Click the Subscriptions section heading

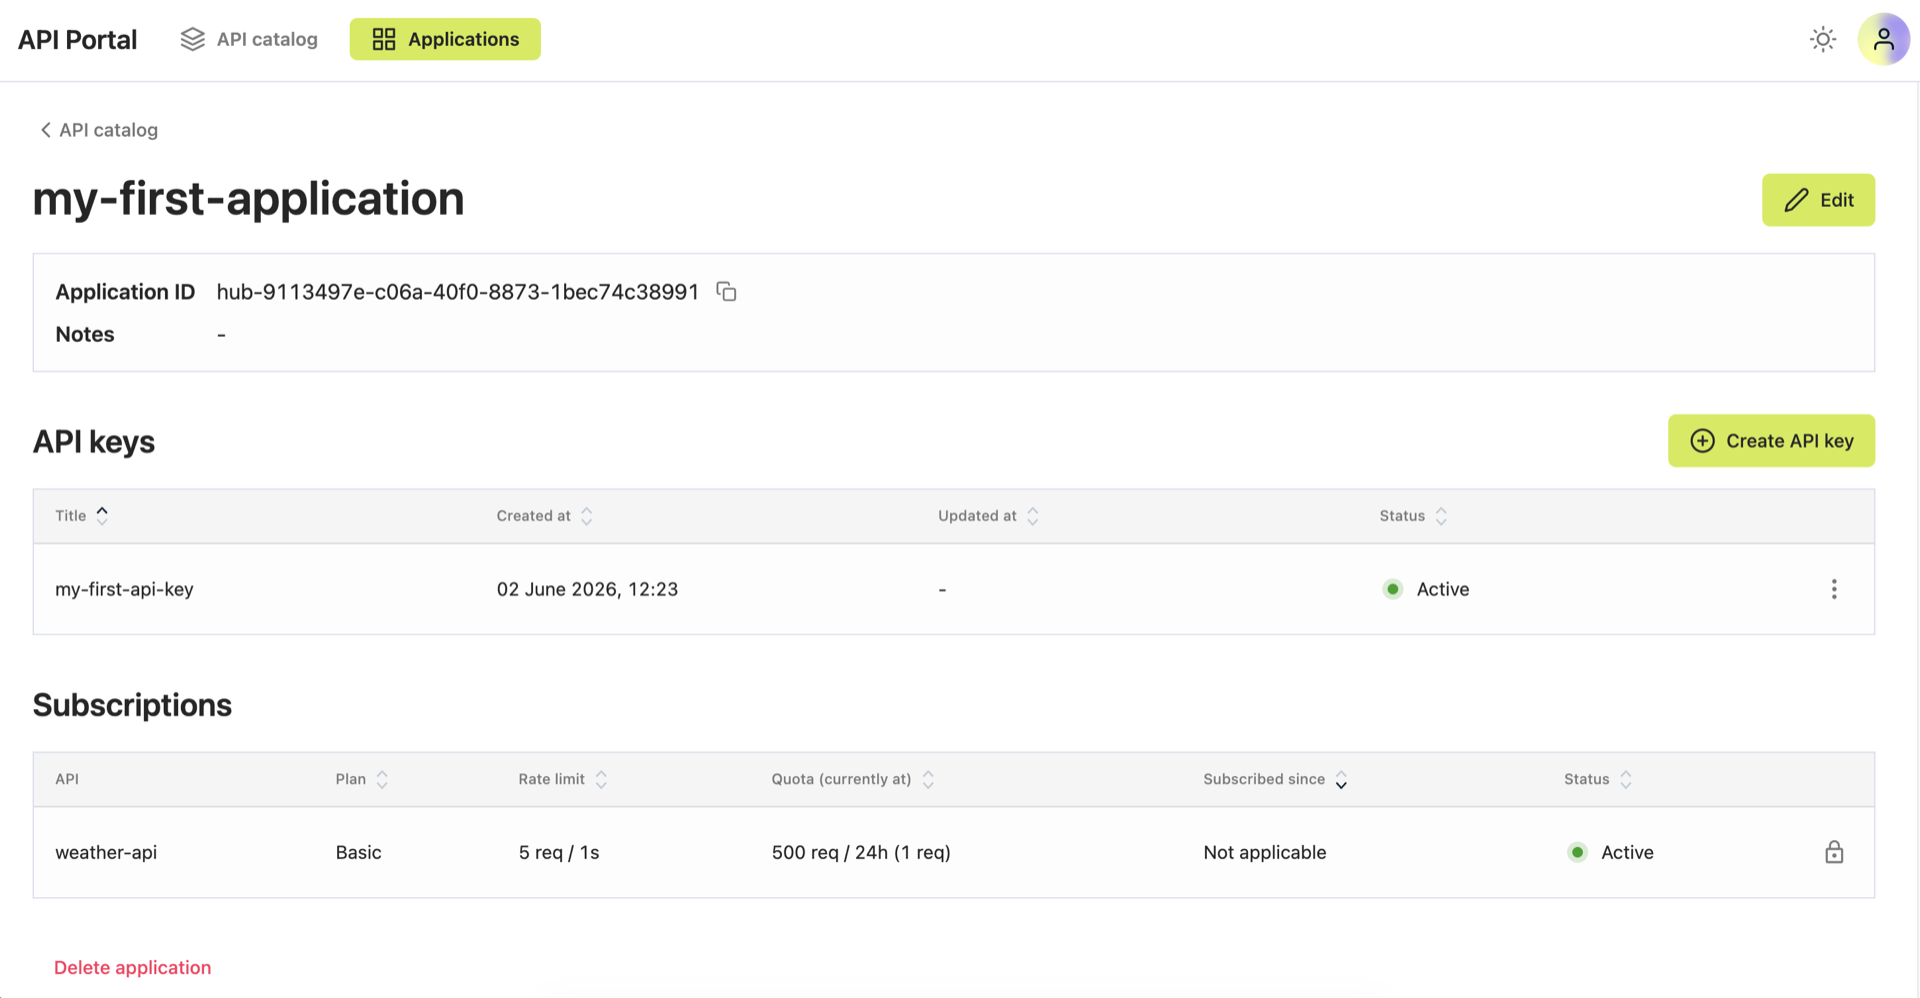132,705
